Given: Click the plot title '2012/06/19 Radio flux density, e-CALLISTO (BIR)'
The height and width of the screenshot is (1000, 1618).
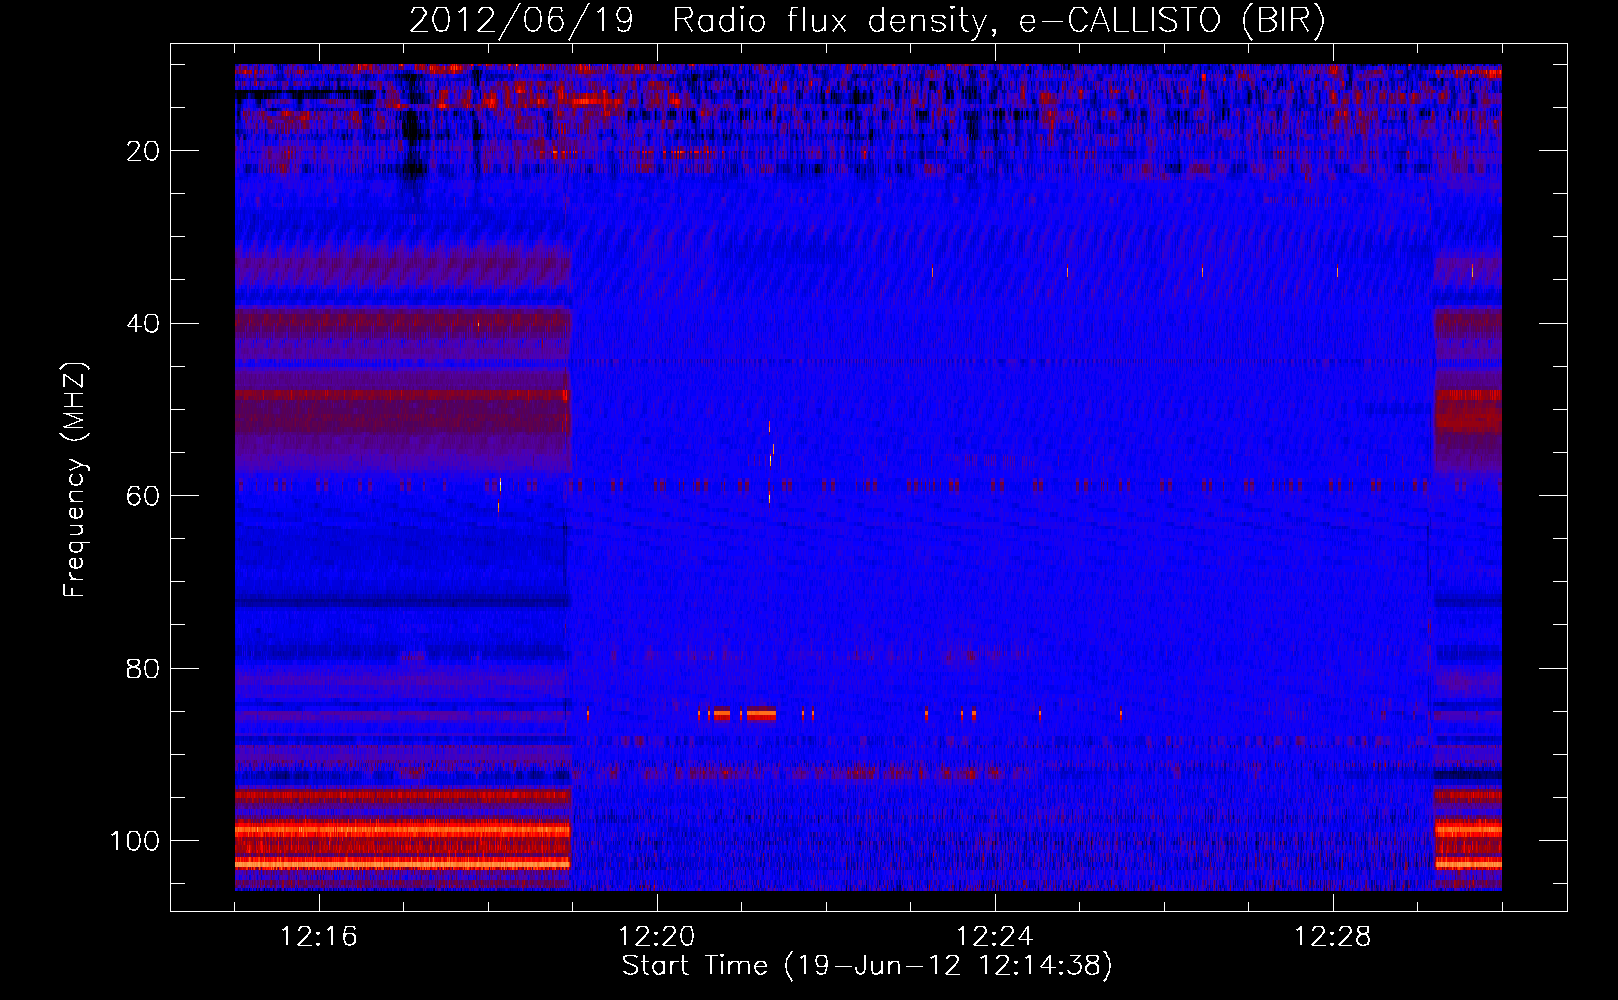Looking at the screenshot, I should tap(867, 21).
